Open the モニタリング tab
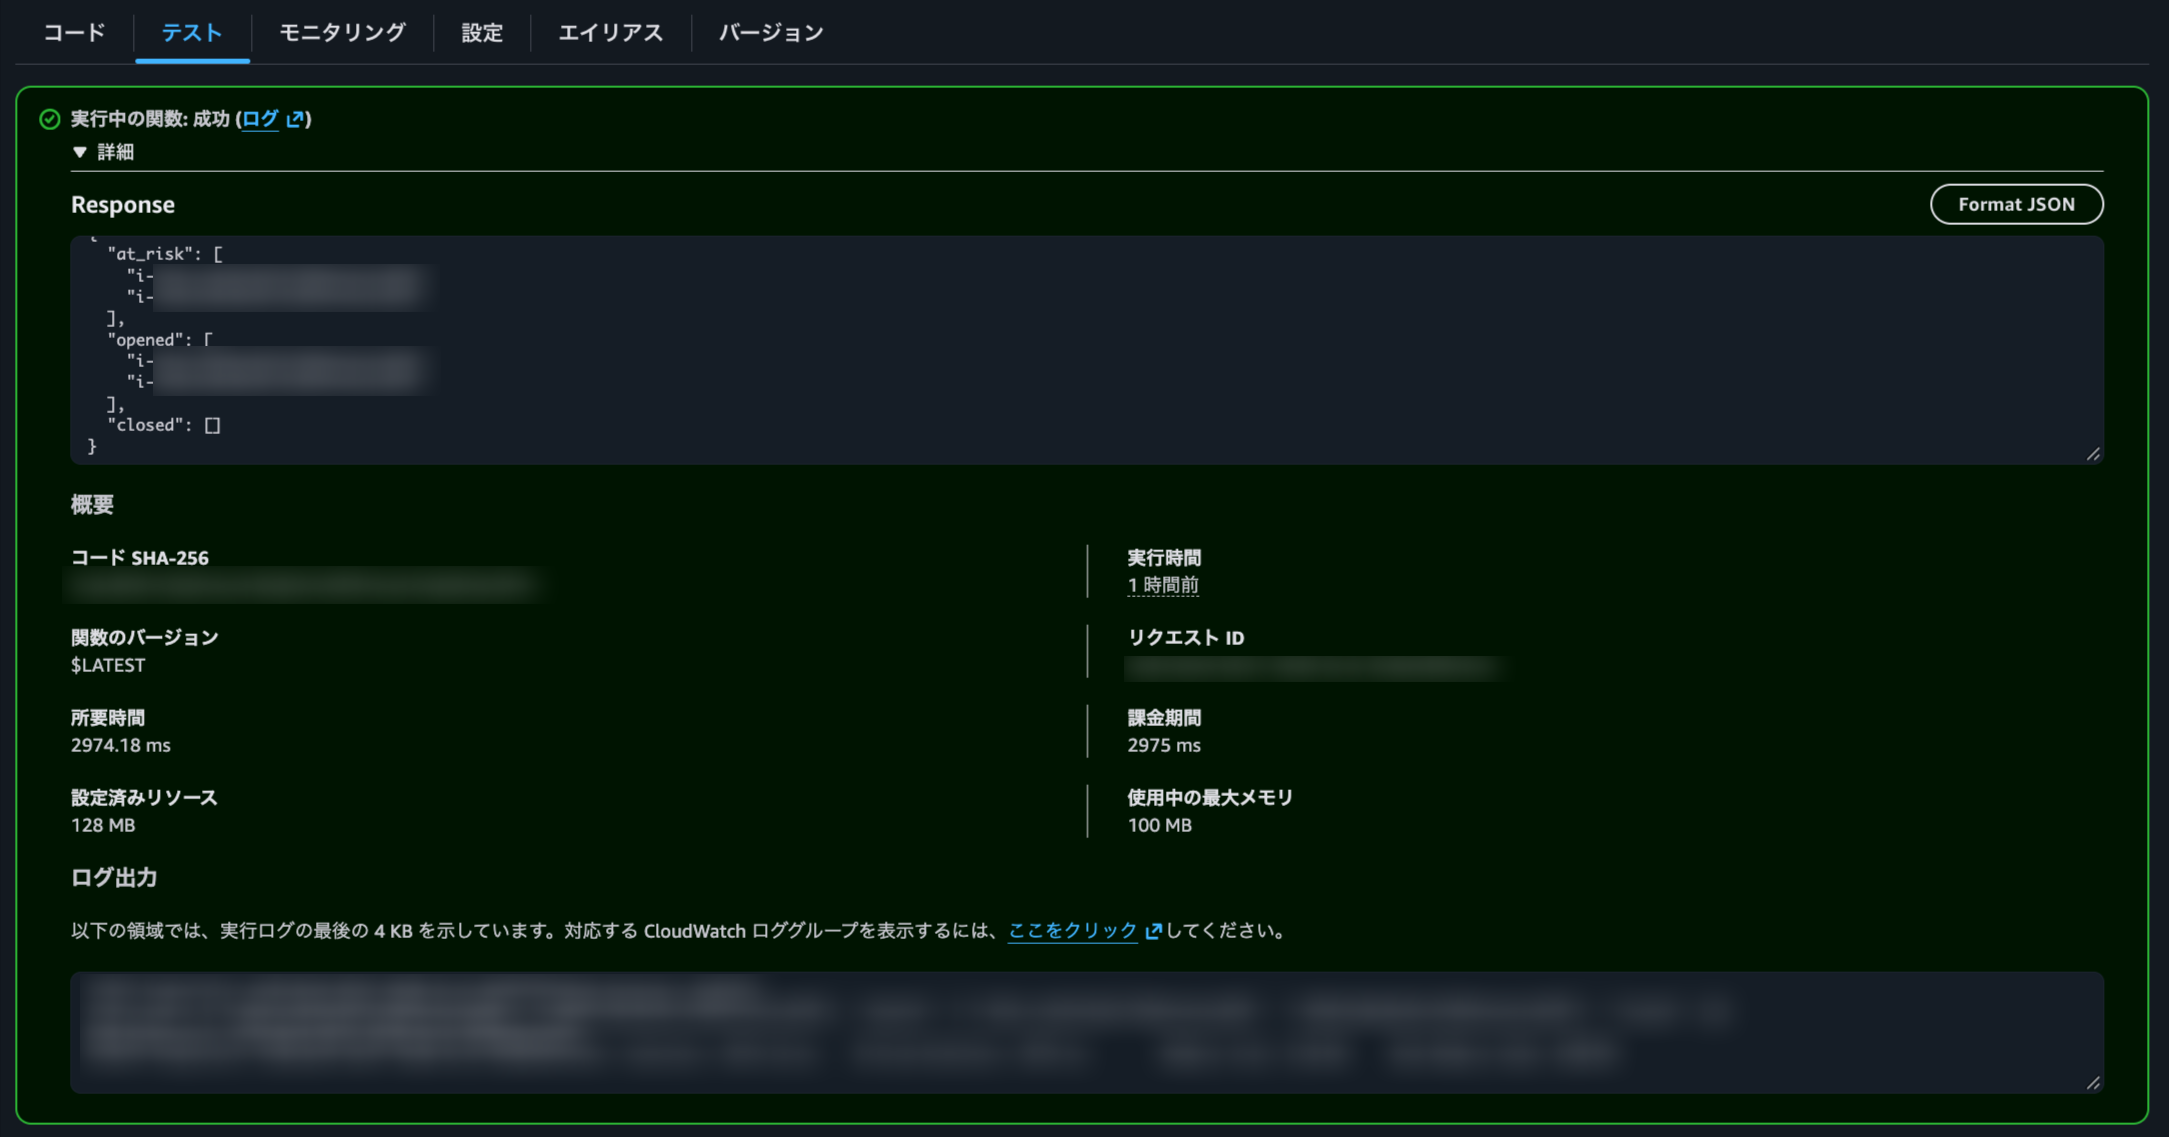The image size is (2169, 1137). coord(342,32)
